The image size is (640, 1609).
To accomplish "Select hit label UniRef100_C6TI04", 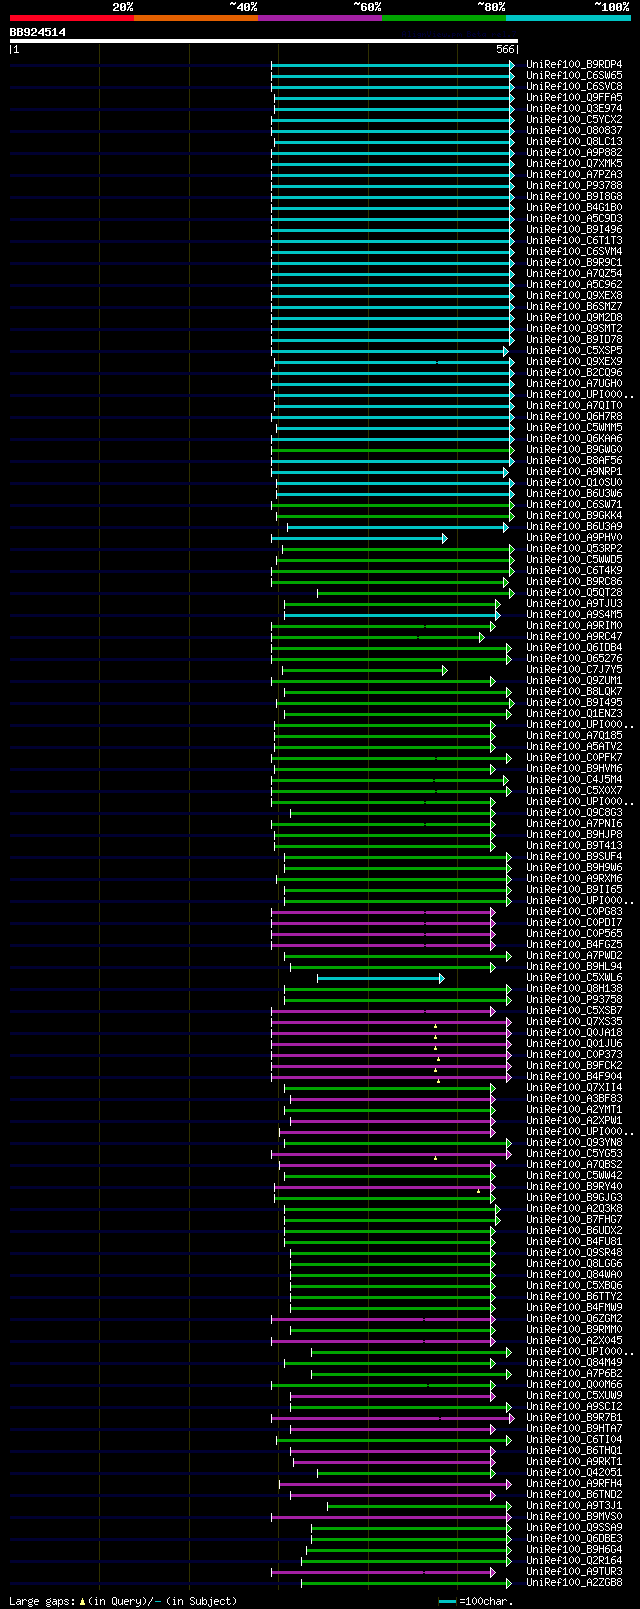I will click(574, 1439).
